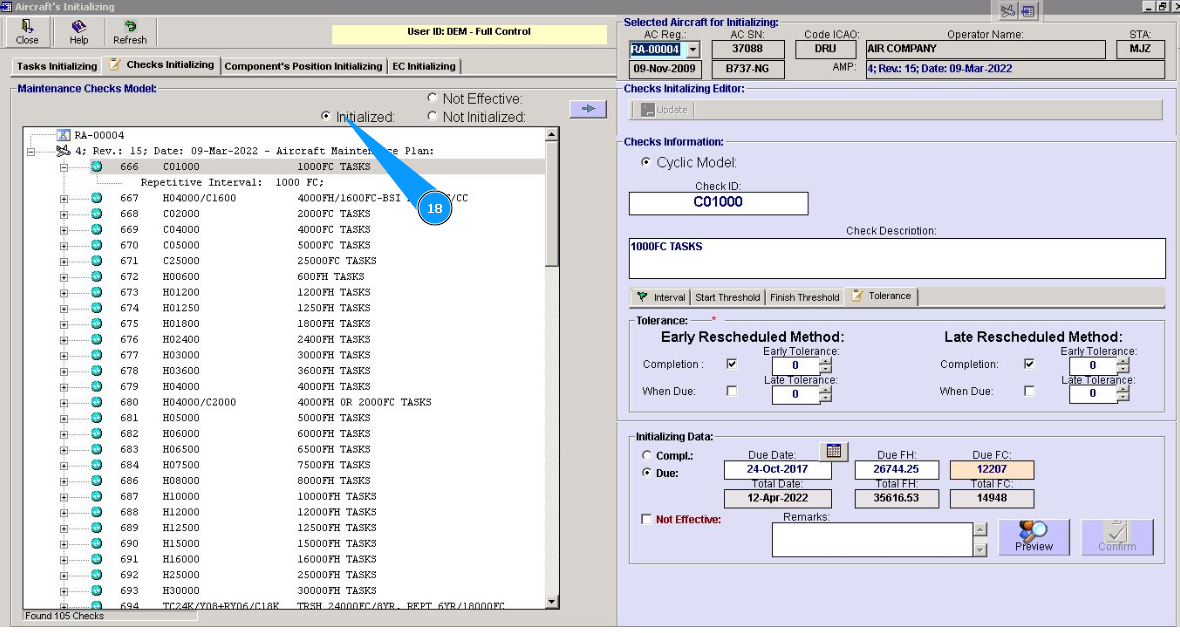Screen dimensions: 1180x633
Task: Open the AC Reg. dropdown
Action: point(693,49)
